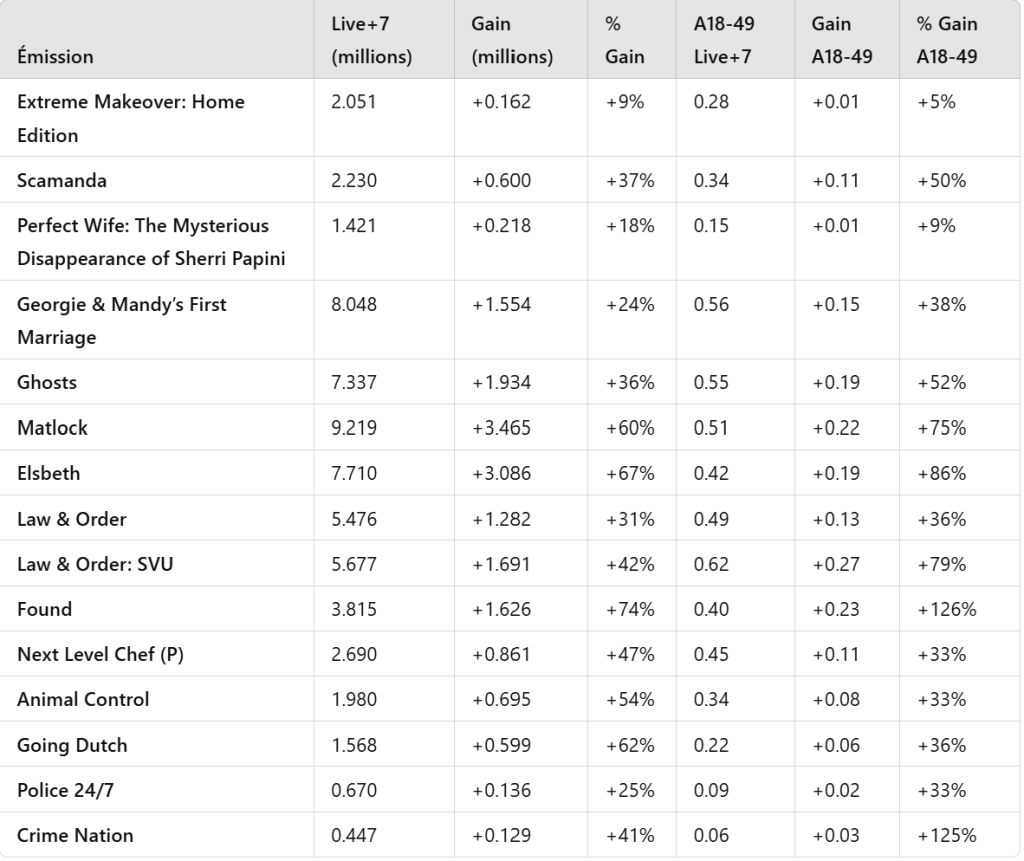
Task: Click Going Dutch's +62% gain cell
Action: [629, 744]
